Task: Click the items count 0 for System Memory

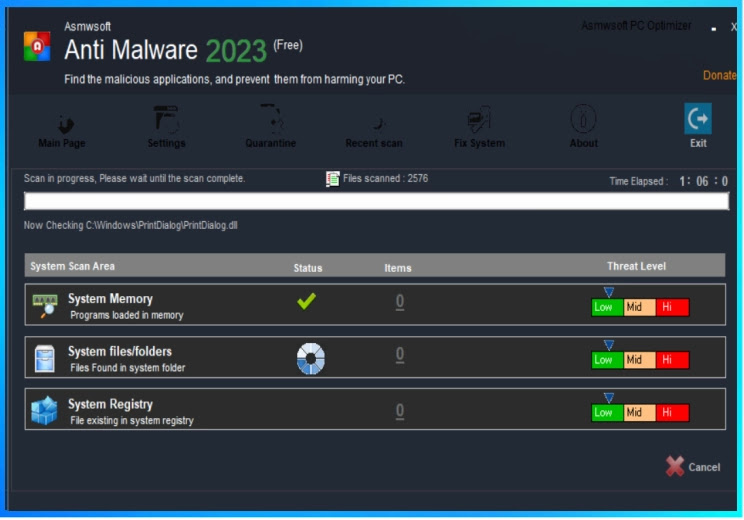Action: [400, 302]
